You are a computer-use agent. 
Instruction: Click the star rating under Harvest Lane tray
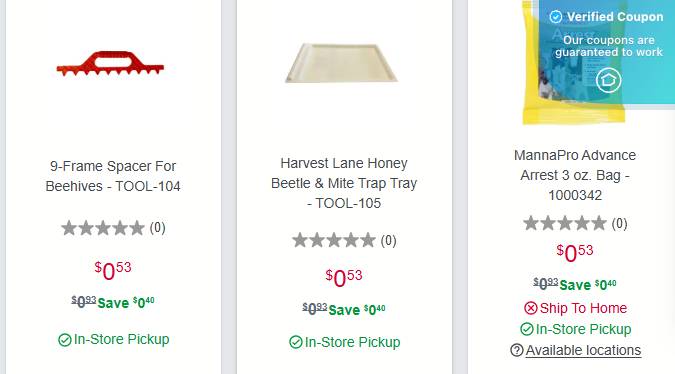[x=334, y=240]
